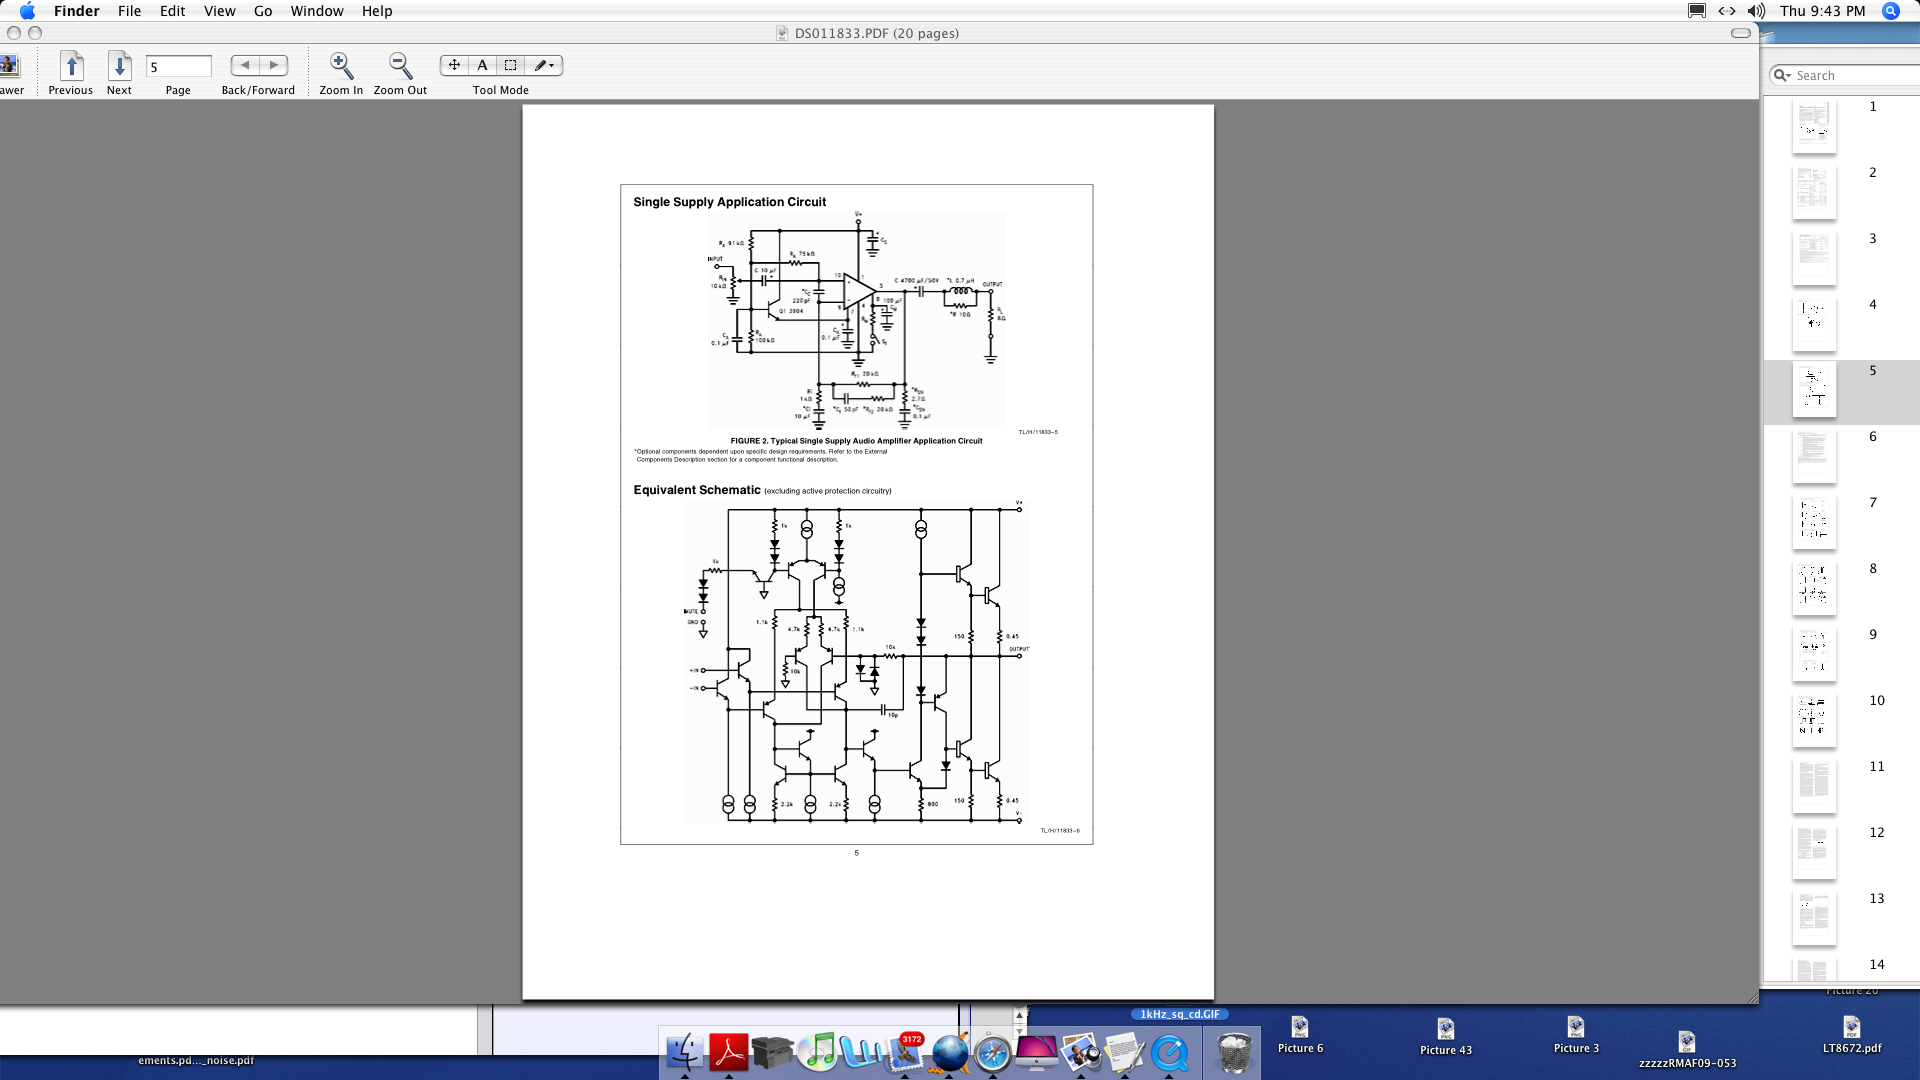Select the rectangular Select tool mode
Viewport: 1920px width, 1080px height.
[510, 65]
